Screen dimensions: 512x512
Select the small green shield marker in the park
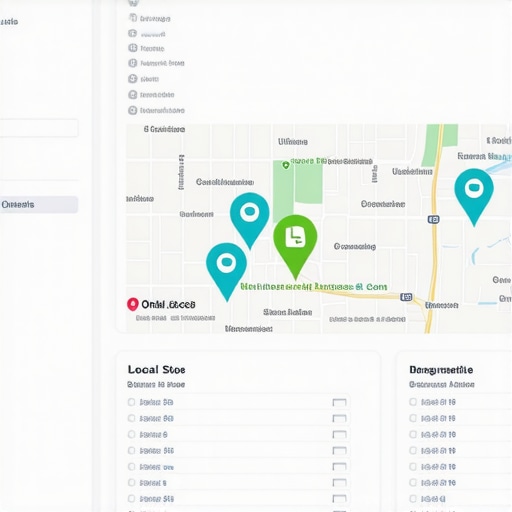pyautogui.click(x=286, y=165)
